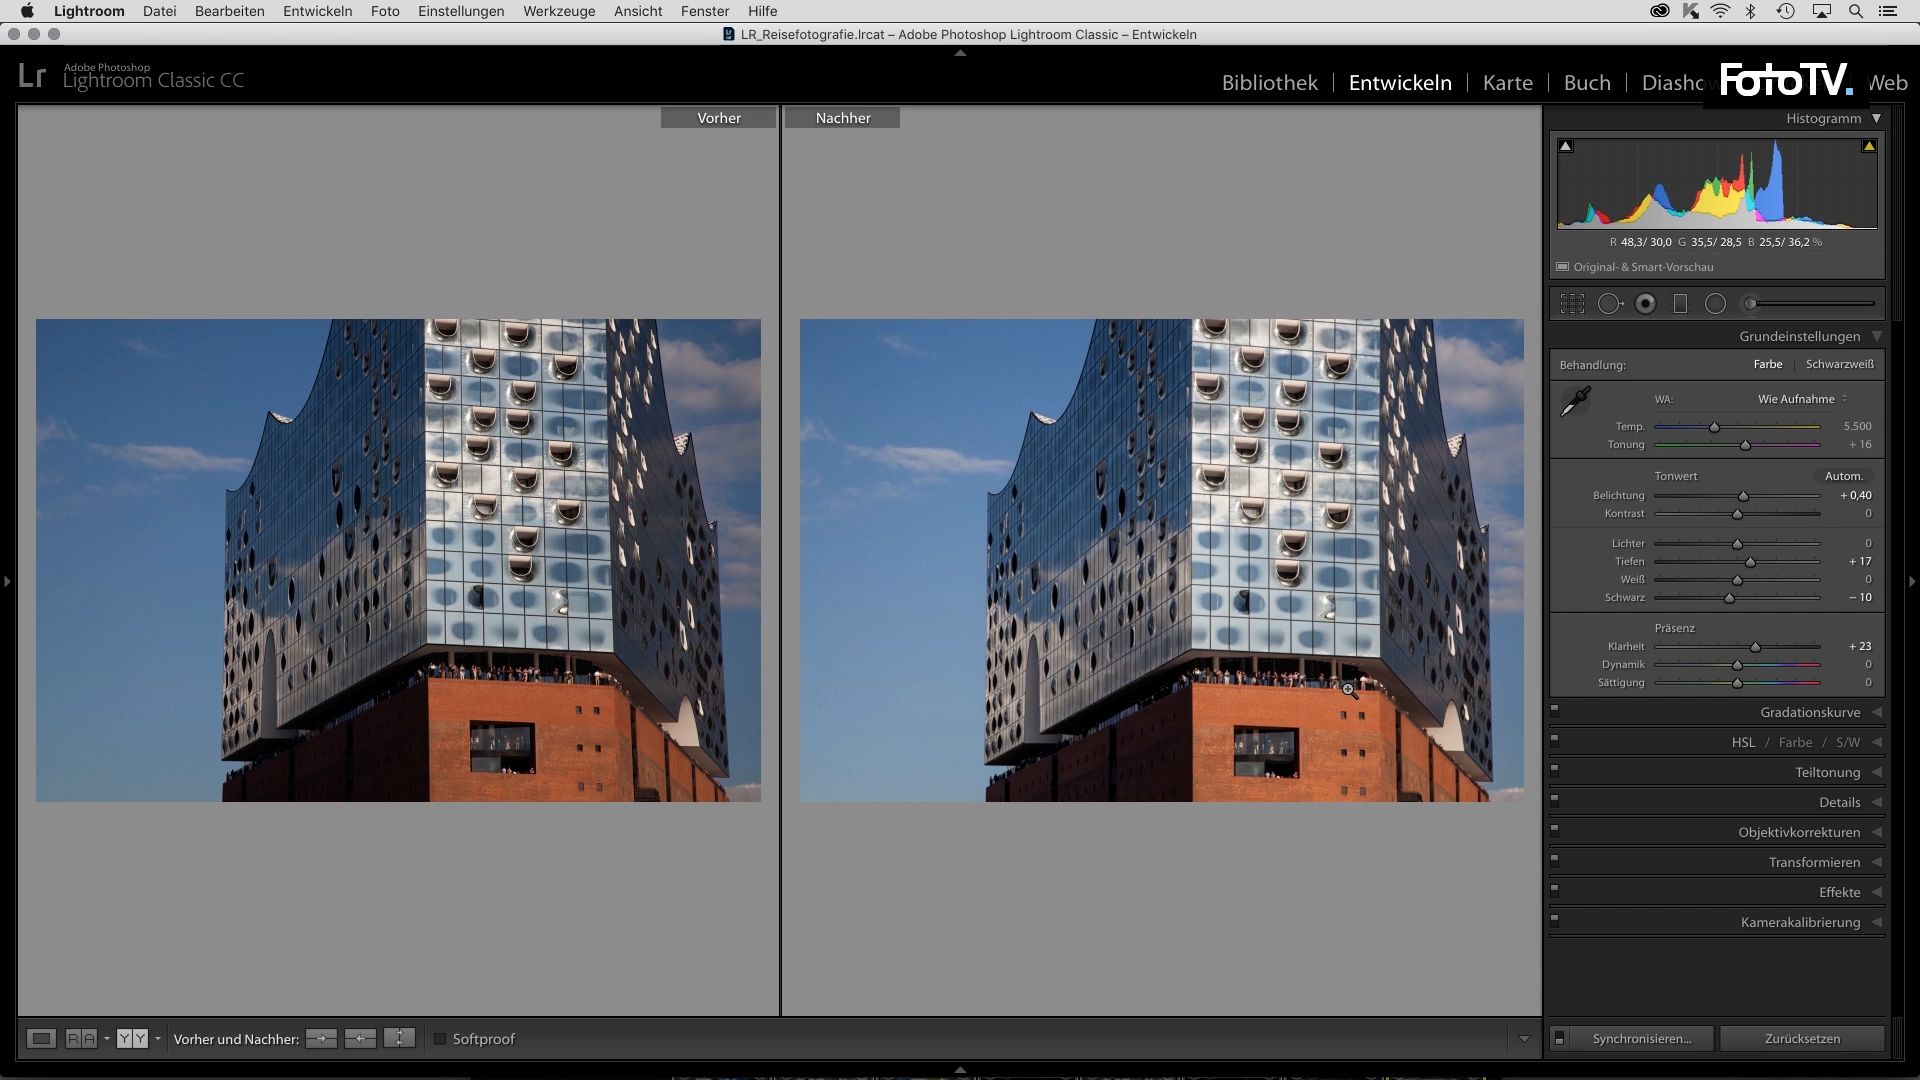1920x1080 pixels.
Task: Set treatment to Schwarzweiß
Action: 1839,364
